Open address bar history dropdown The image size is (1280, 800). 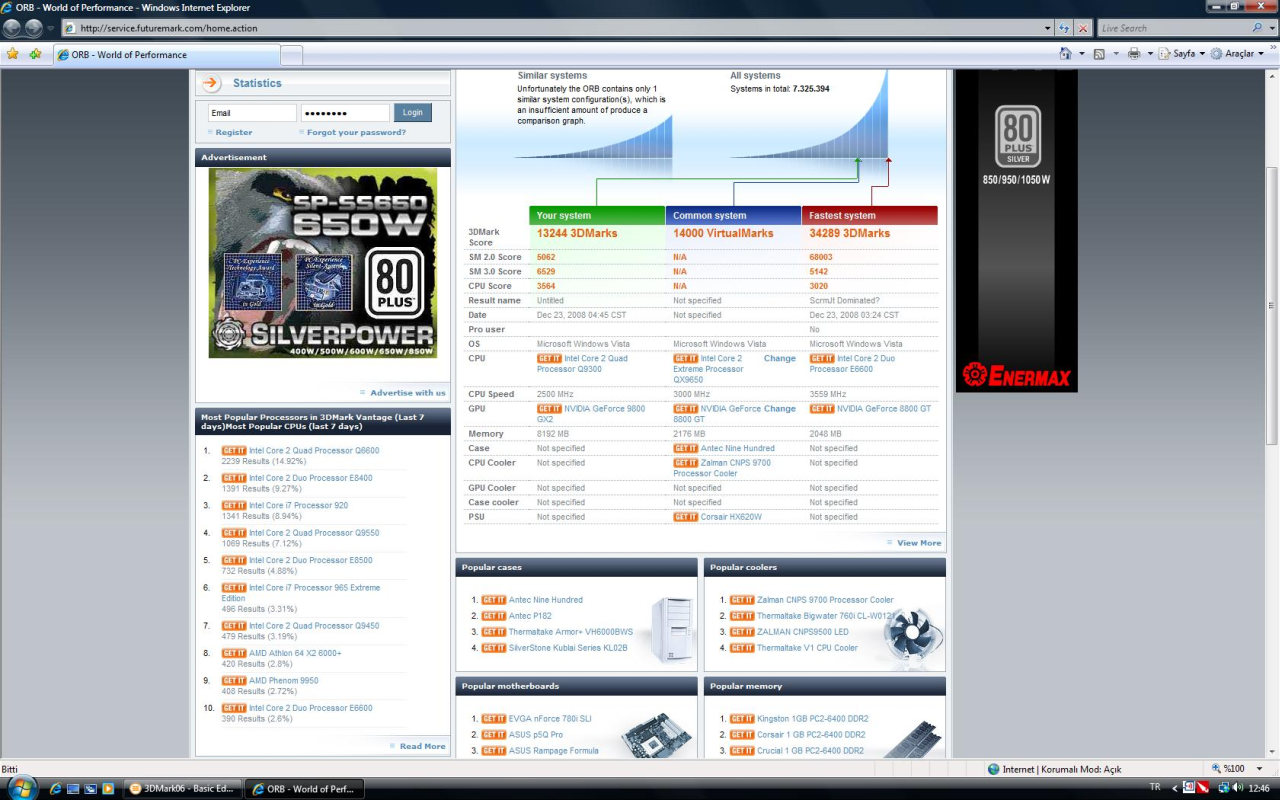click(x=1048, y=28)
